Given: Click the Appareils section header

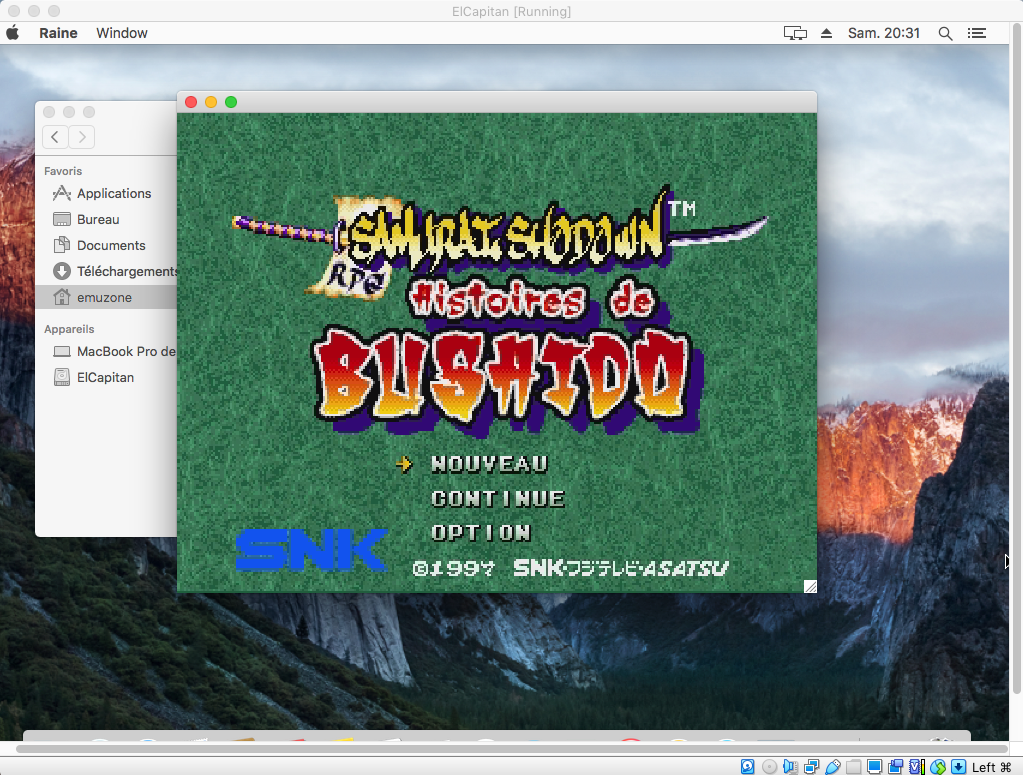Looking at the screenshot, I should click(x=69, y=329).
